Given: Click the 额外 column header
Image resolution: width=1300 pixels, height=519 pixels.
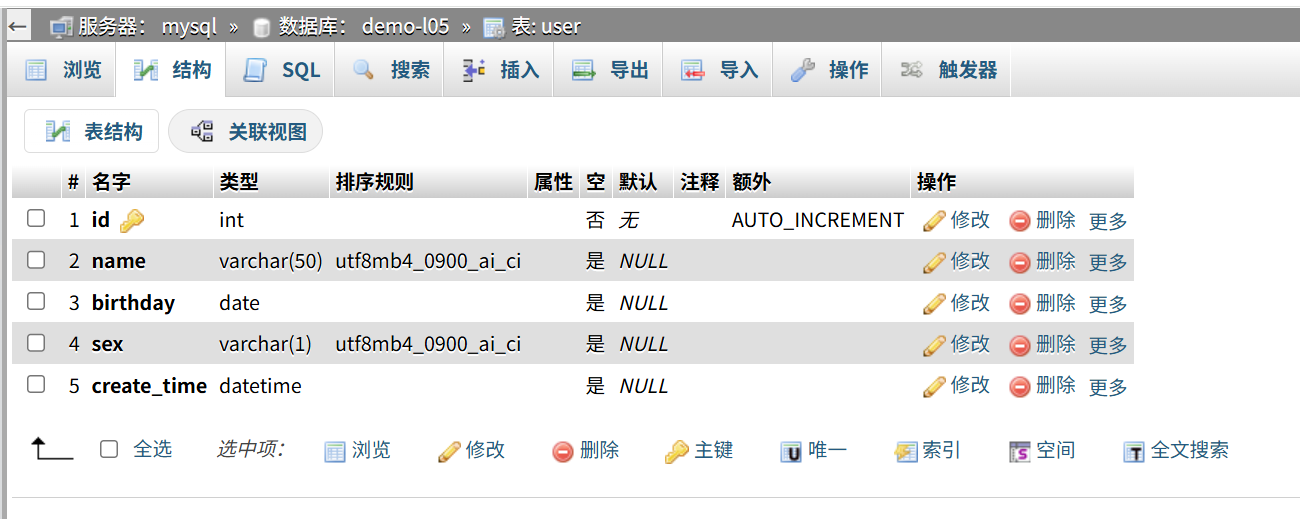Looking at the screenshot, I should [752, 182].
